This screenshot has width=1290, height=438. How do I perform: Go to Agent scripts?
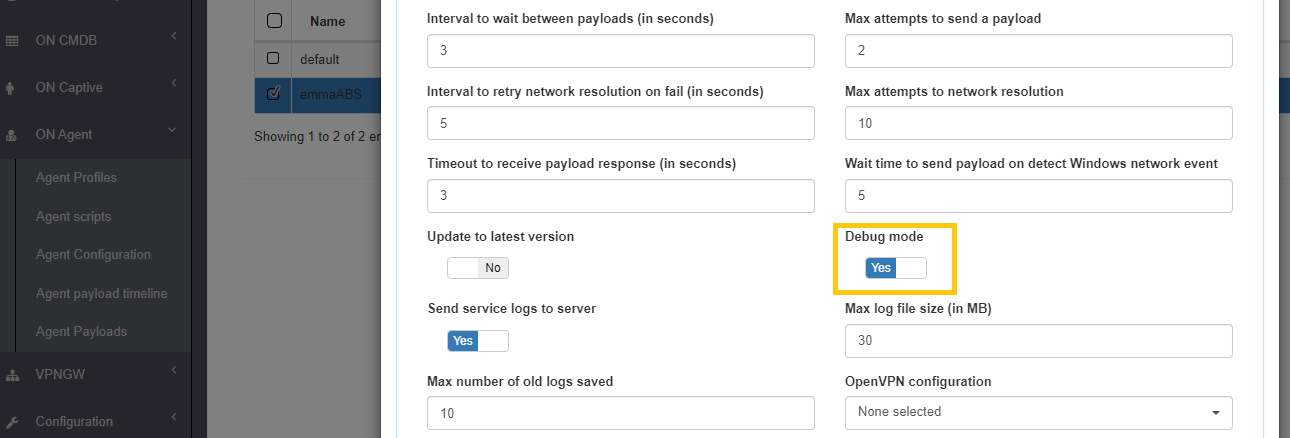click(73, 216)
